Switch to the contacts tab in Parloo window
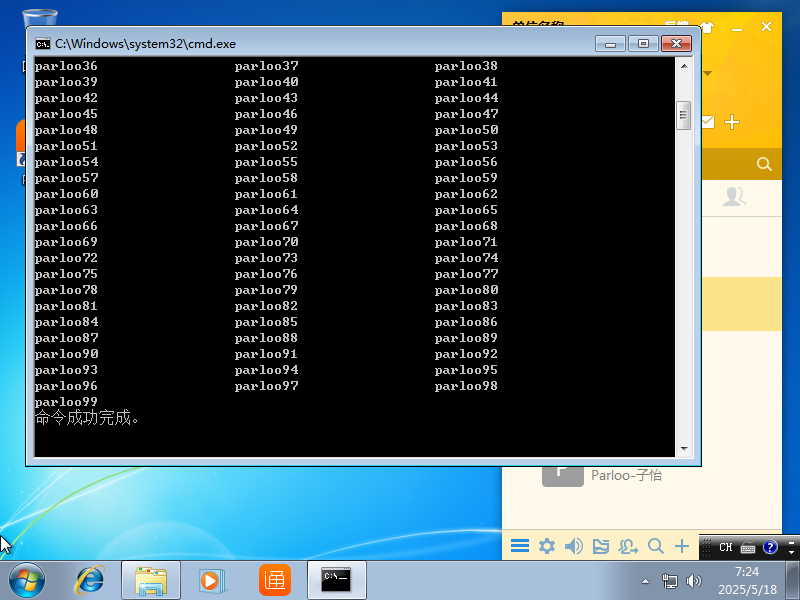This screenshot has width=800, height=600. 734,196
